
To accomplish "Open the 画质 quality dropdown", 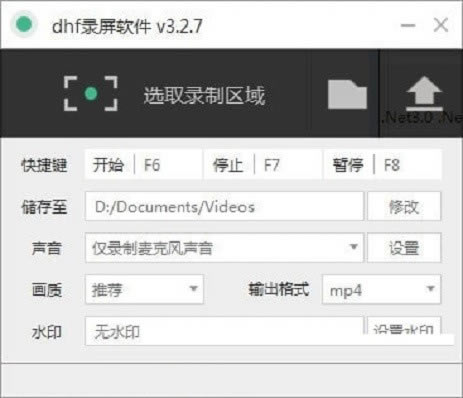I will pyautogui.click(x=144, y=289).
